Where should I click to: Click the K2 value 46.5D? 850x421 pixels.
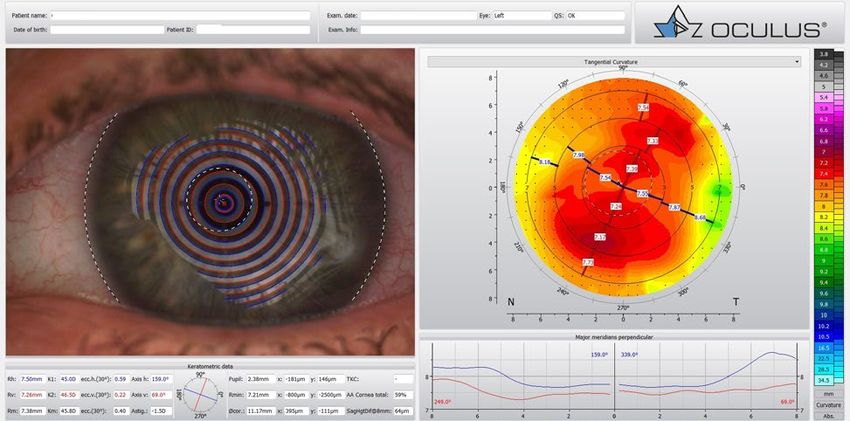point(68,396)
